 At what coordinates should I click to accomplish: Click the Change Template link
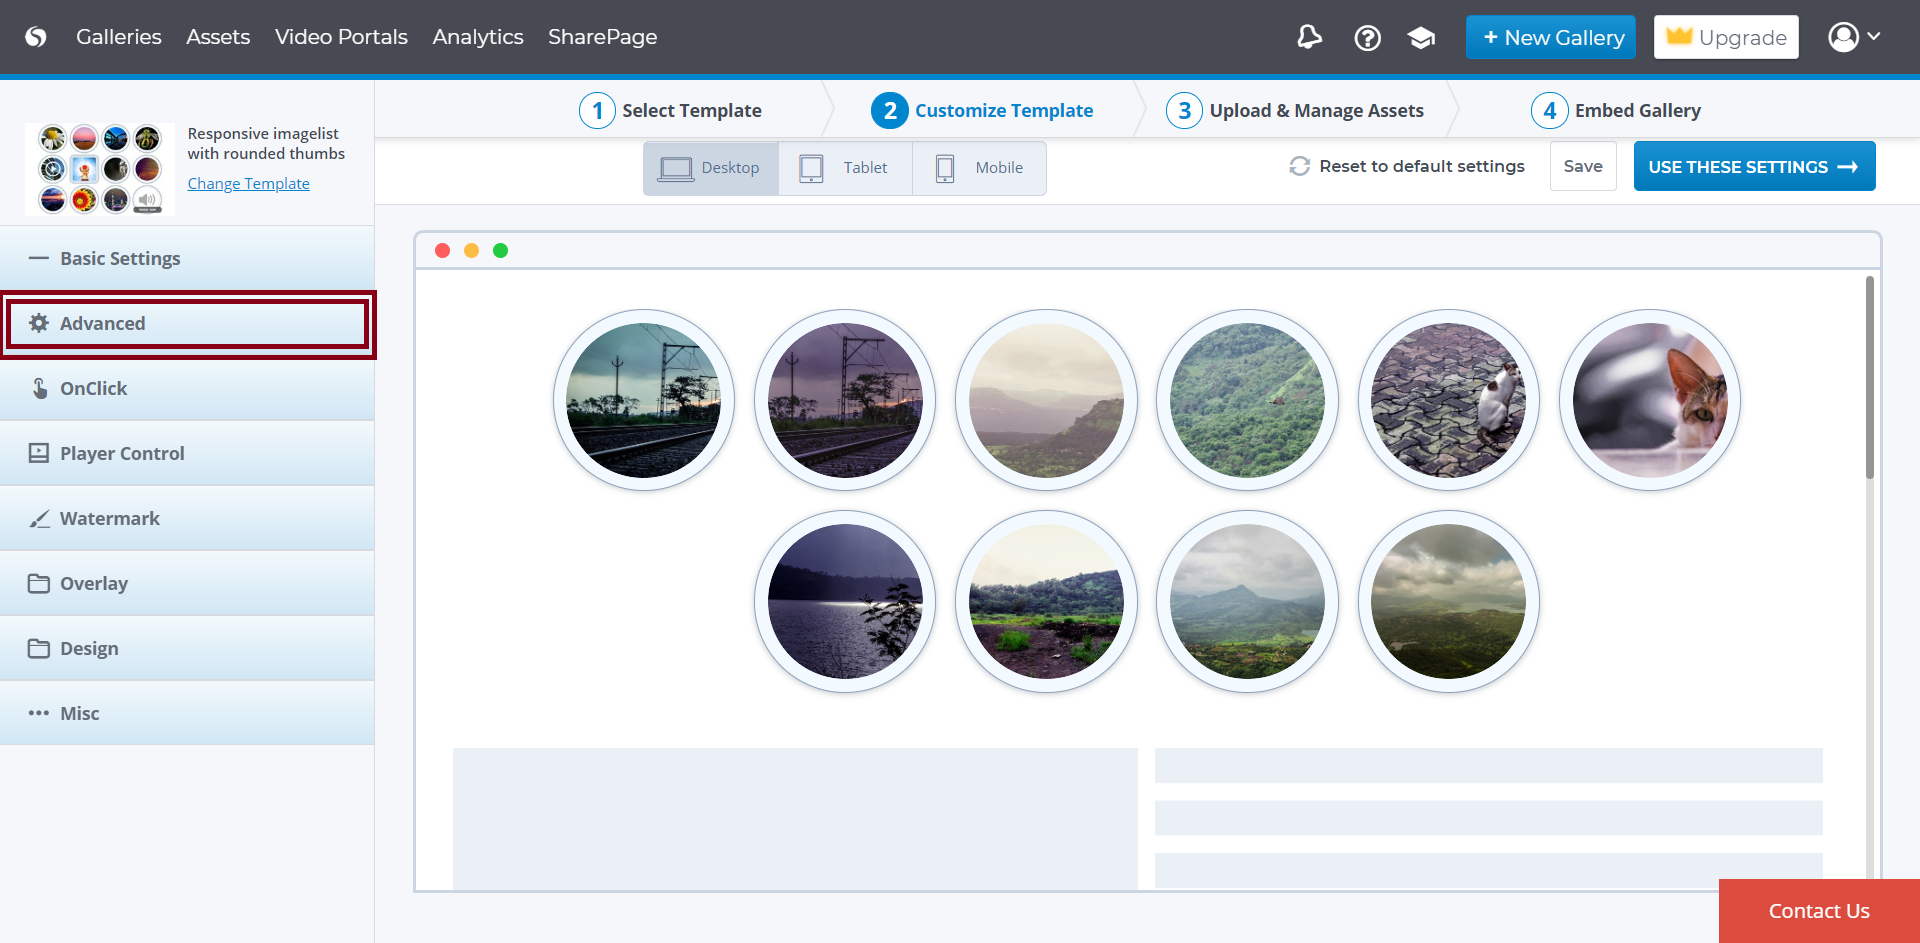(x=248, y=184)
